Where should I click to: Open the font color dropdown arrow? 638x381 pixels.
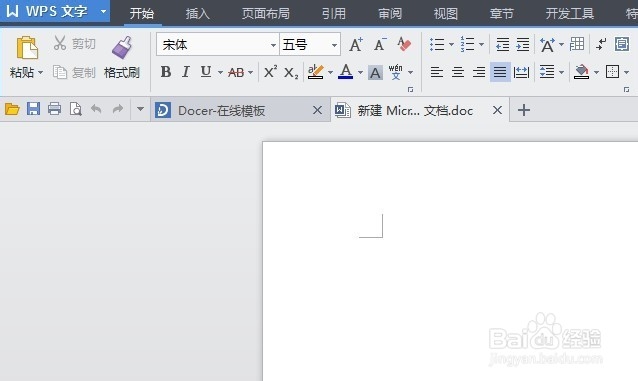pos(360,72)
